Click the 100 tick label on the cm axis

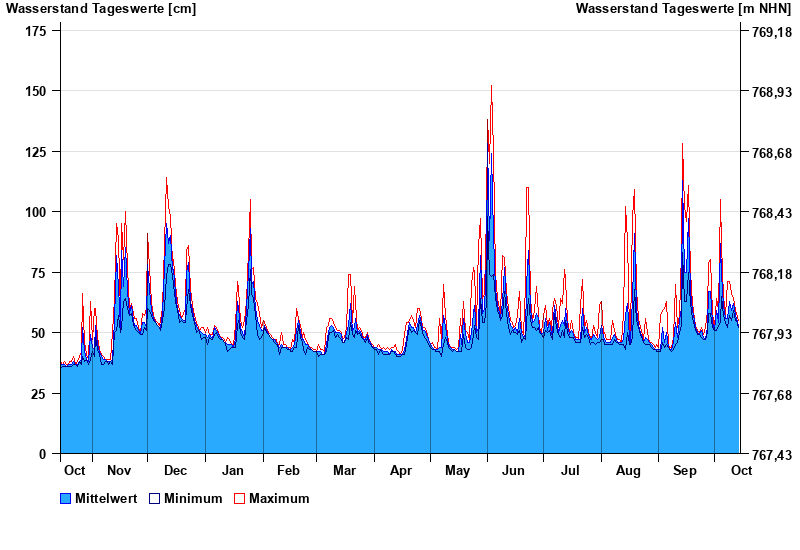click(x=36, y=212)
